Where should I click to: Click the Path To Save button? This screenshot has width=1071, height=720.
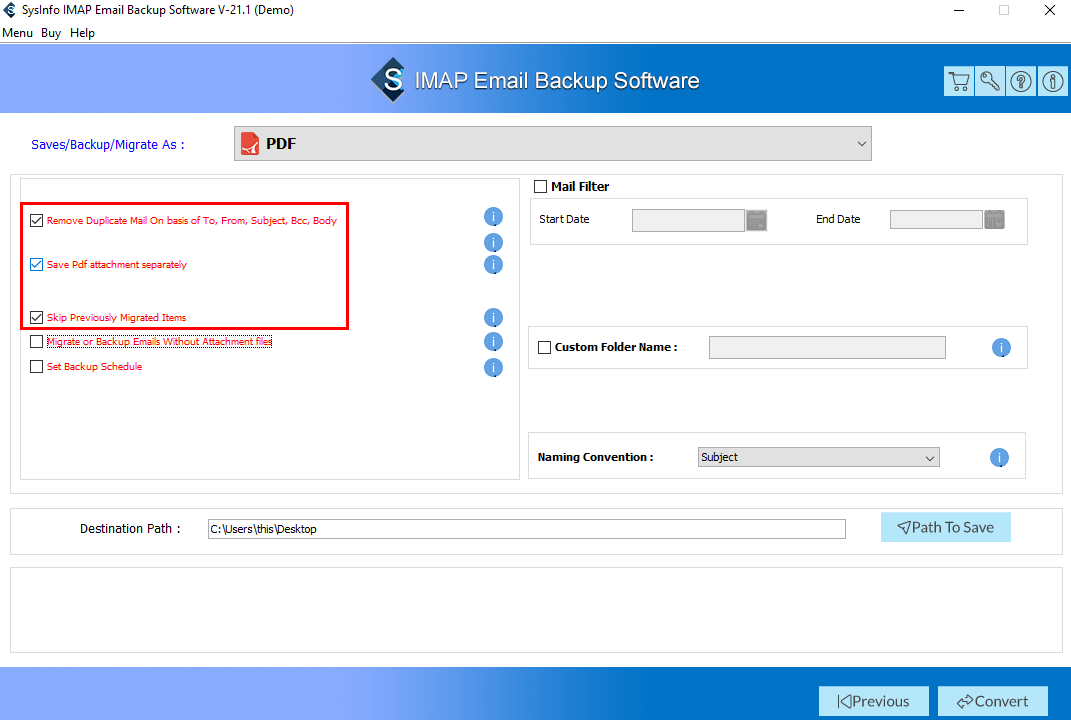945,527
